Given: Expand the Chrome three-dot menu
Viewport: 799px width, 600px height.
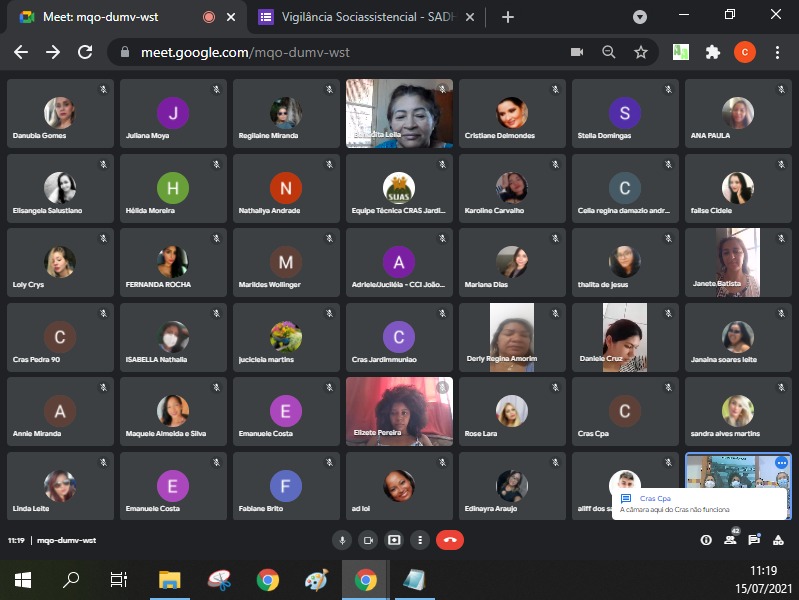Looking at the screenshot, I should click(x=777, y=52).
